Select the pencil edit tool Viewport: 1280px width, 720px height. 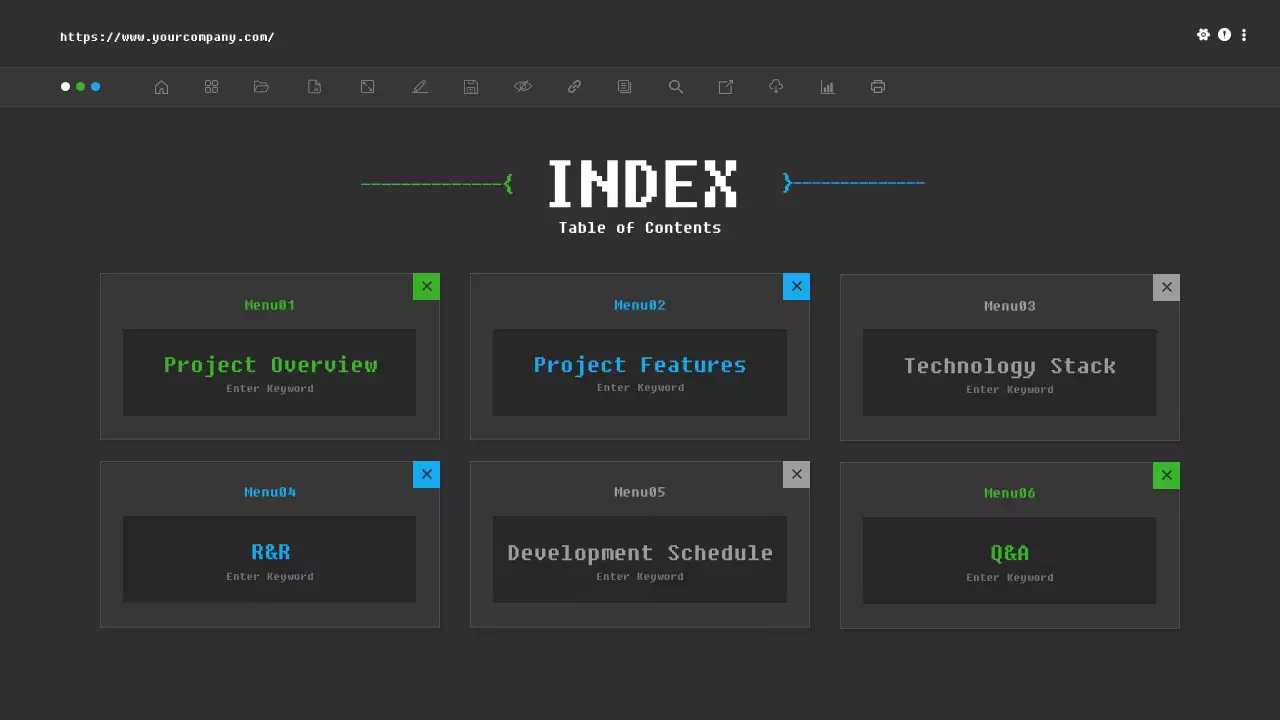click(x=420, y=87)
